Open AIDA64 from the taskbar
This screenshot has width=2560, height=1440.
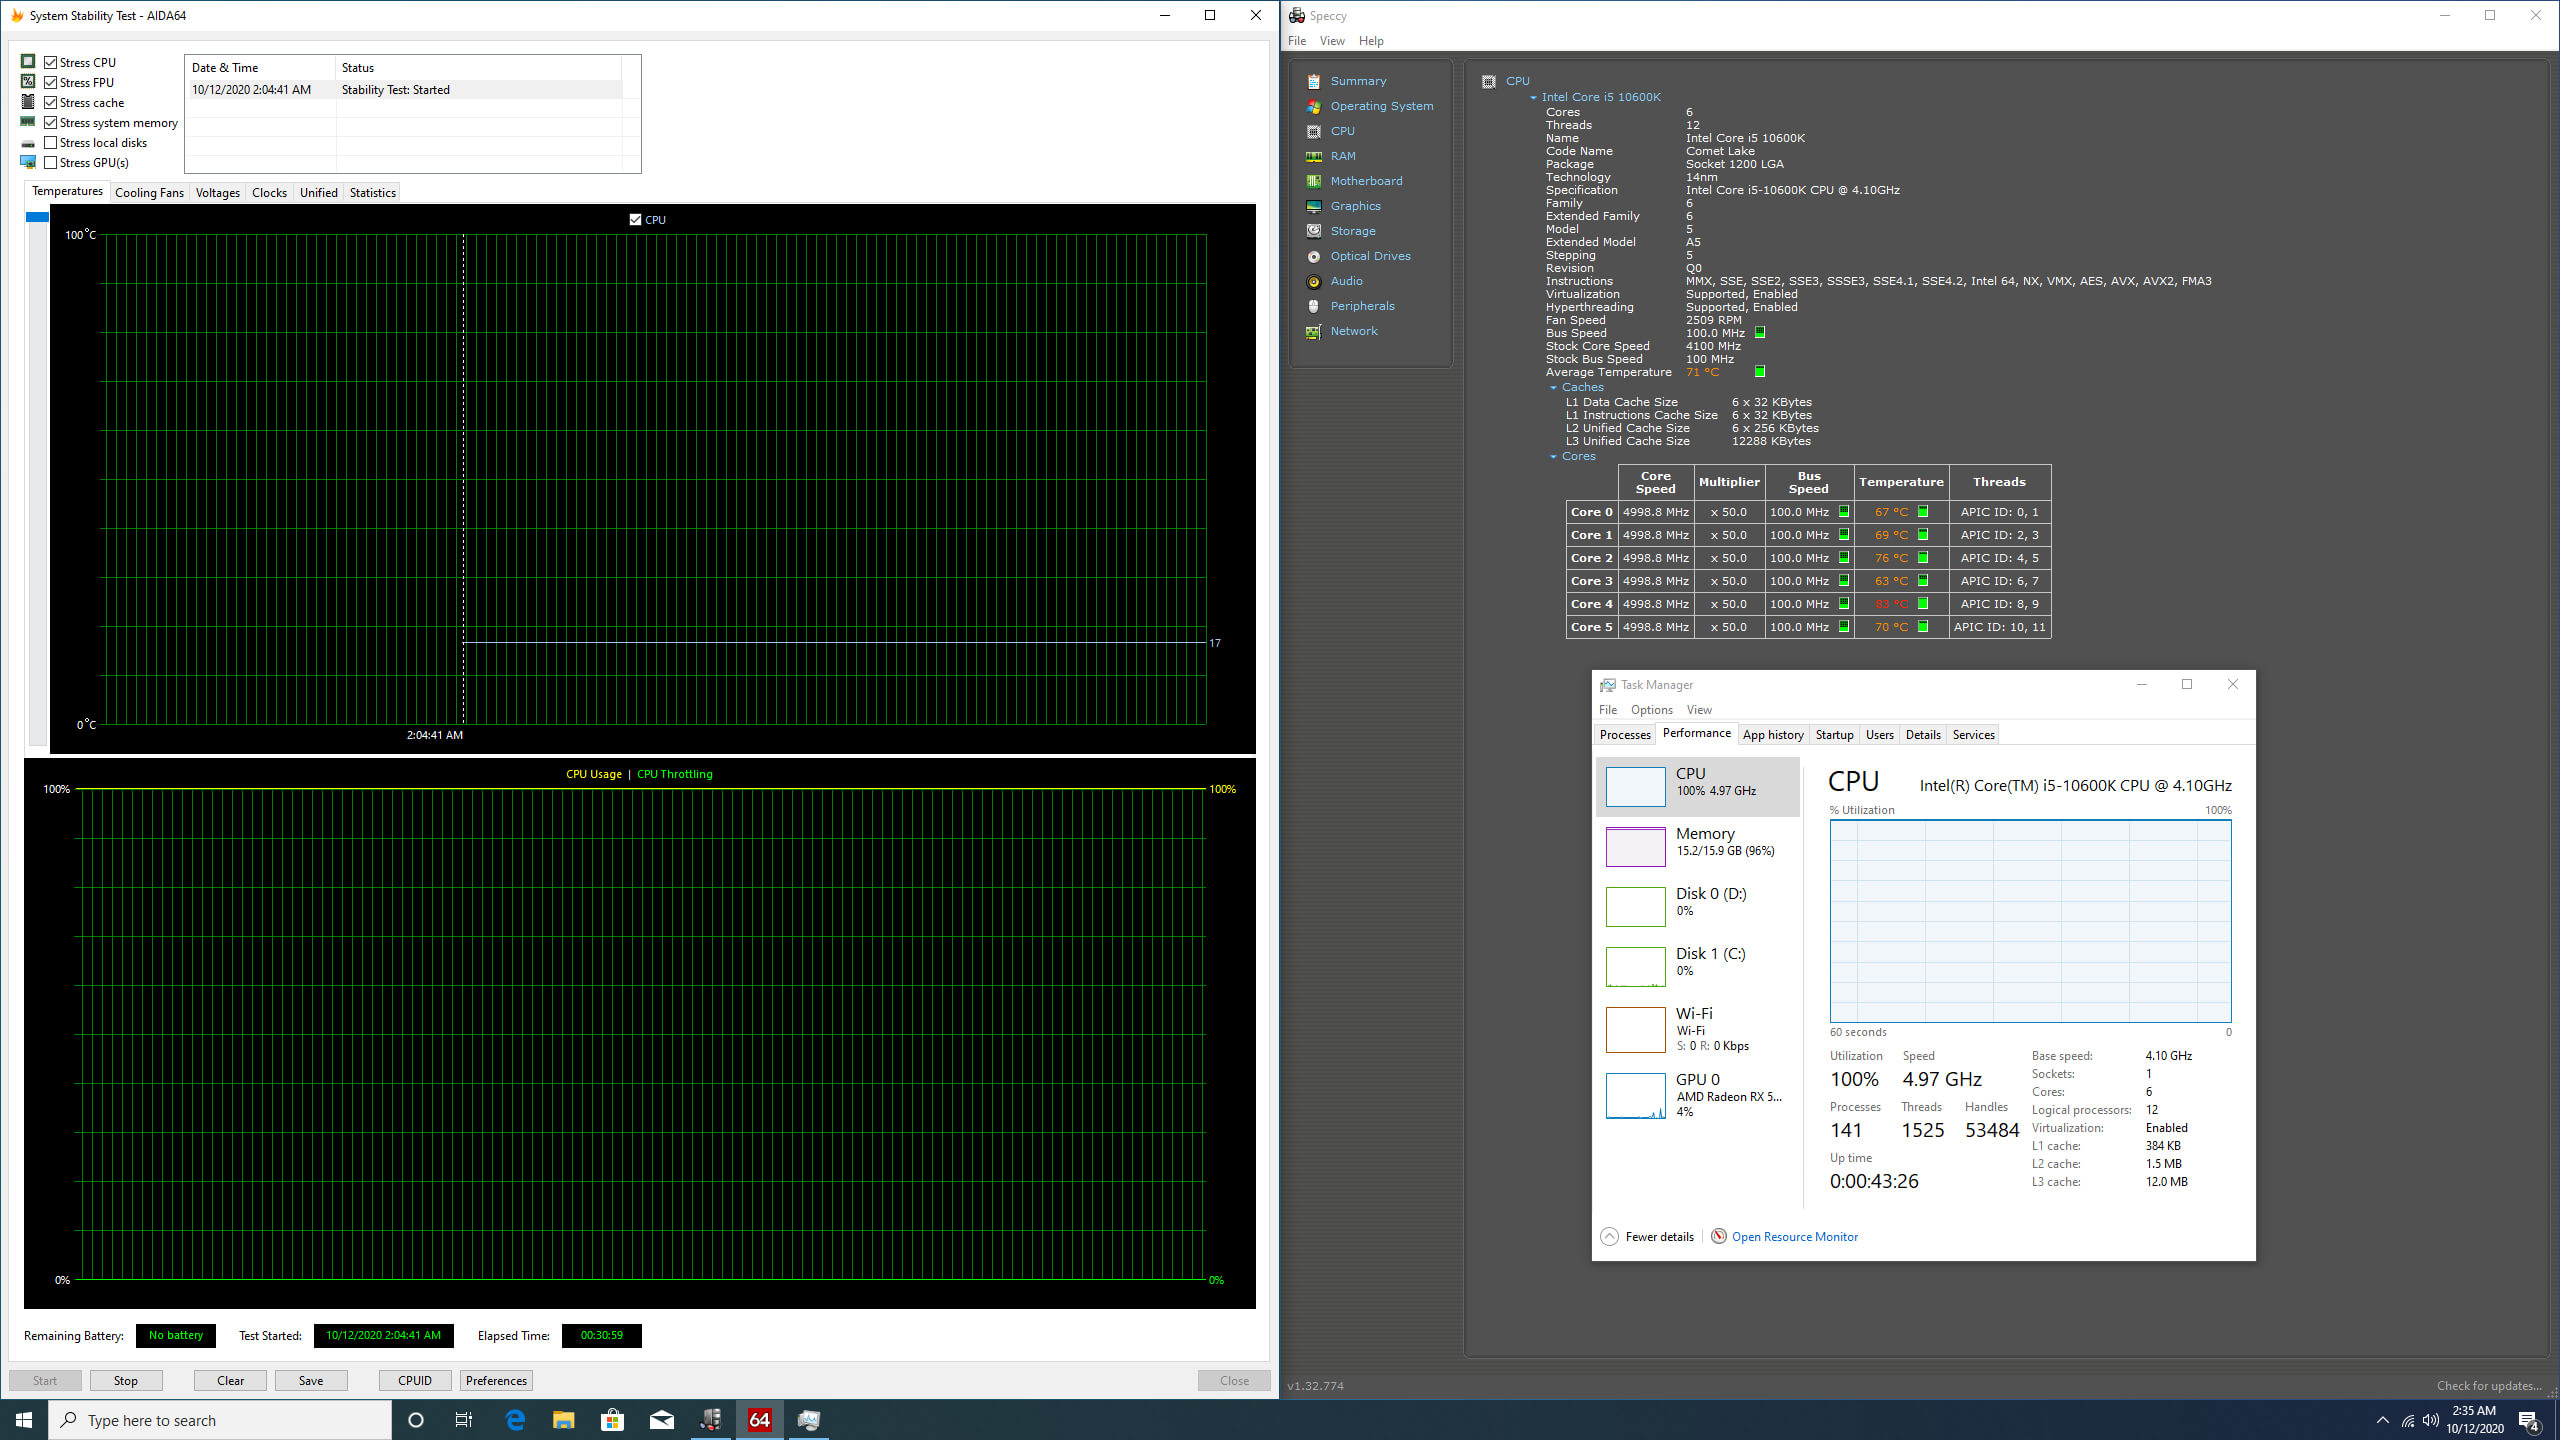coord(760,1420)
